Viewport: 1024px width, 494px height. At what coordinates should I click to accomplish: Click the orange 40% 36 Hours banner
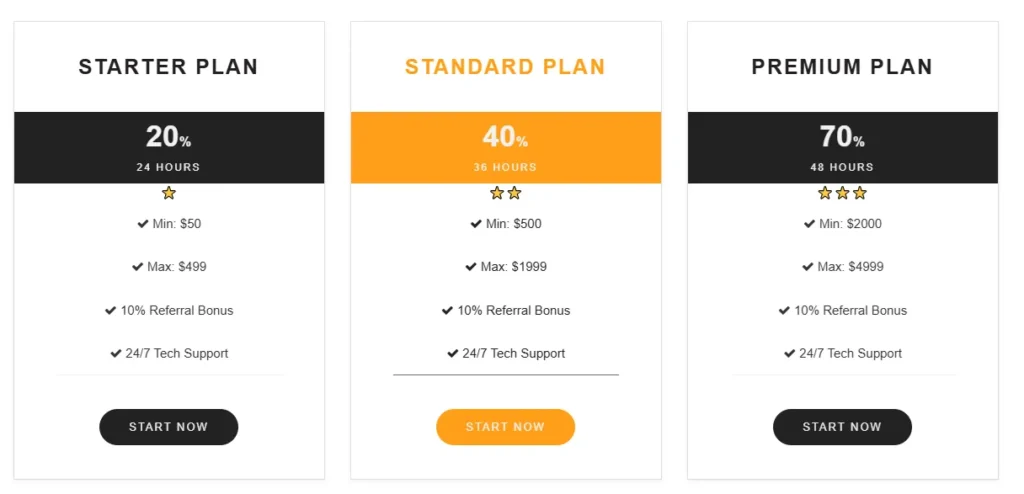point(506,147)
